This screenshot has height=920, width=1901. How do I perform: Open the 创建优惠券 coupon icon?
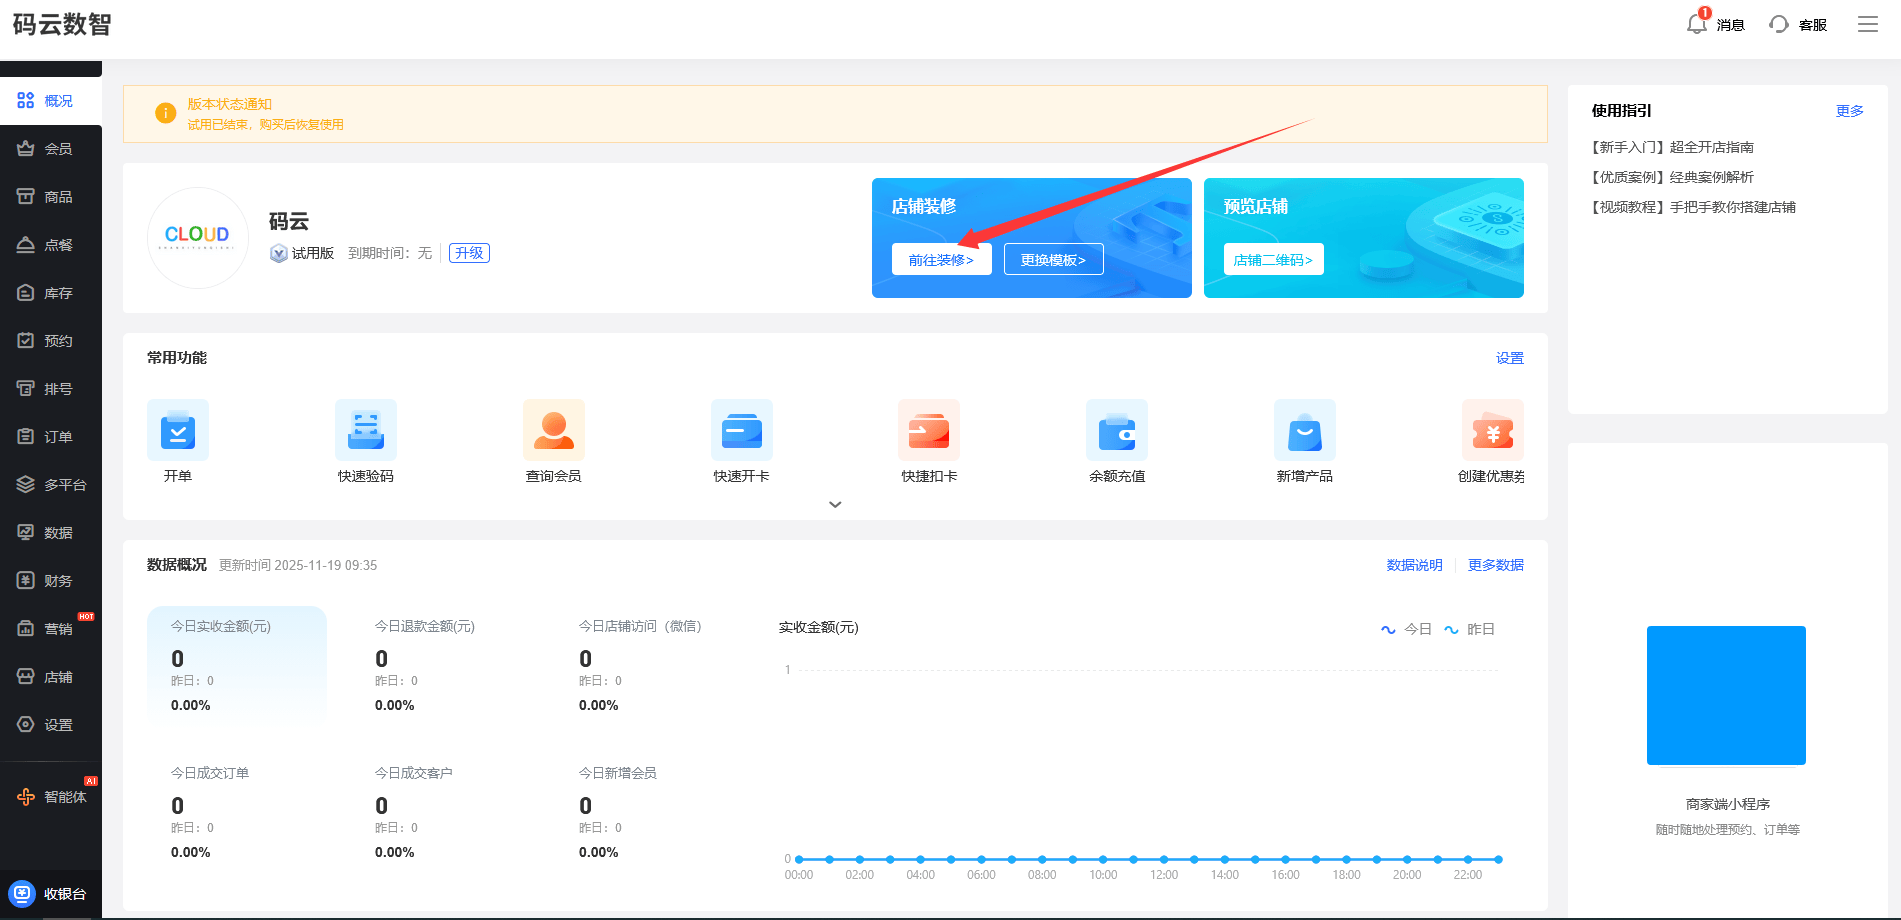[x=1492, y=430]
